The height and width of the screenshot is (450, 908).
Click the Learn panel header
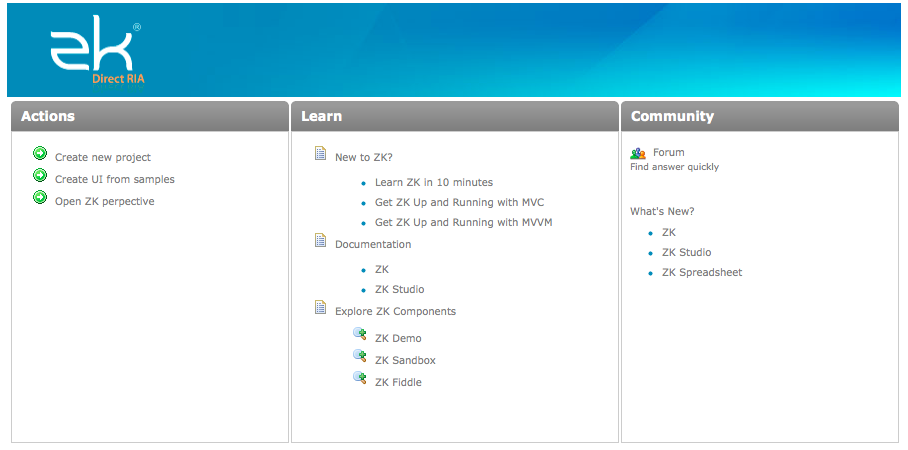[x=455, y=116]
